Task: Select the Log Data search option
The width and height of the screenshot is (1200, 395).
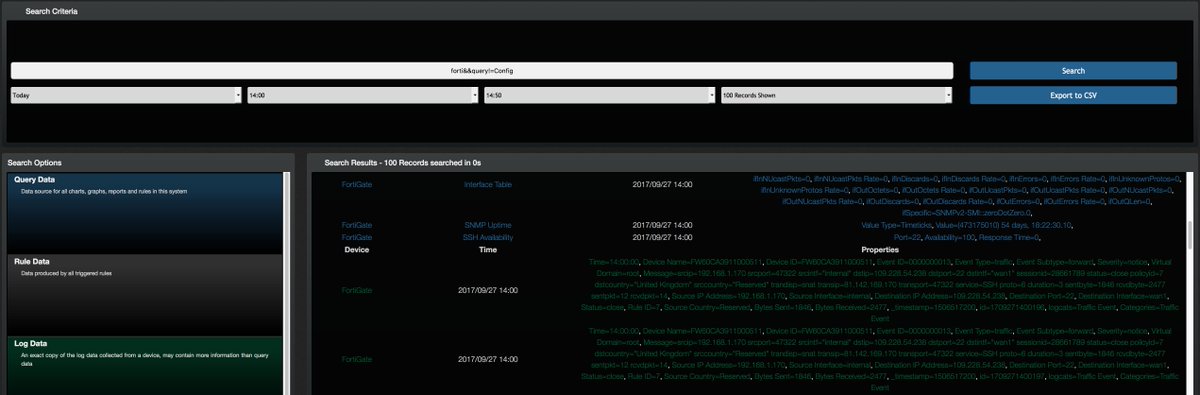Action: [146, 365]
